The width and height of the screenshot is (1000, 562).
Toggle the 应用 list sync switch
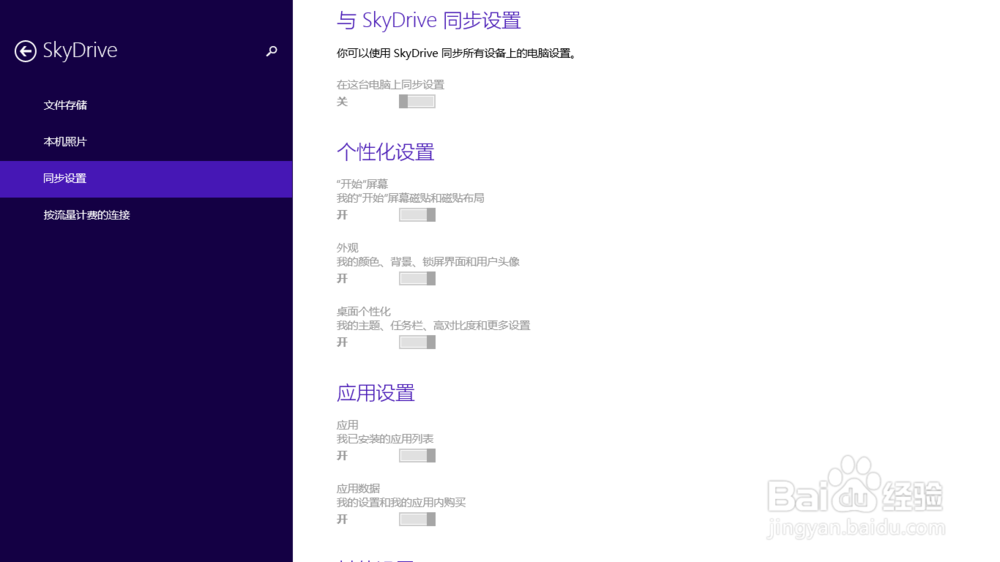pyautogui.click(x=417, y=455)
